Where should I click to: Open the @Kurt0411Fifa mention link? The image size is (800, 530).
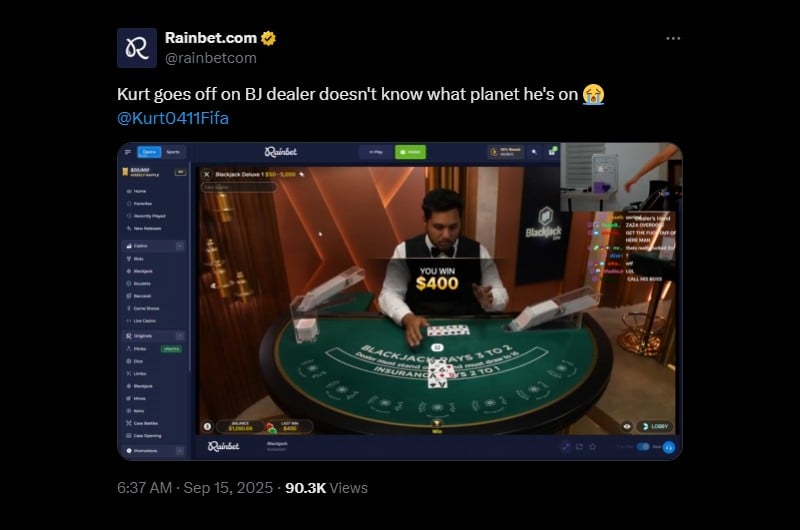(x=172, y=118)
